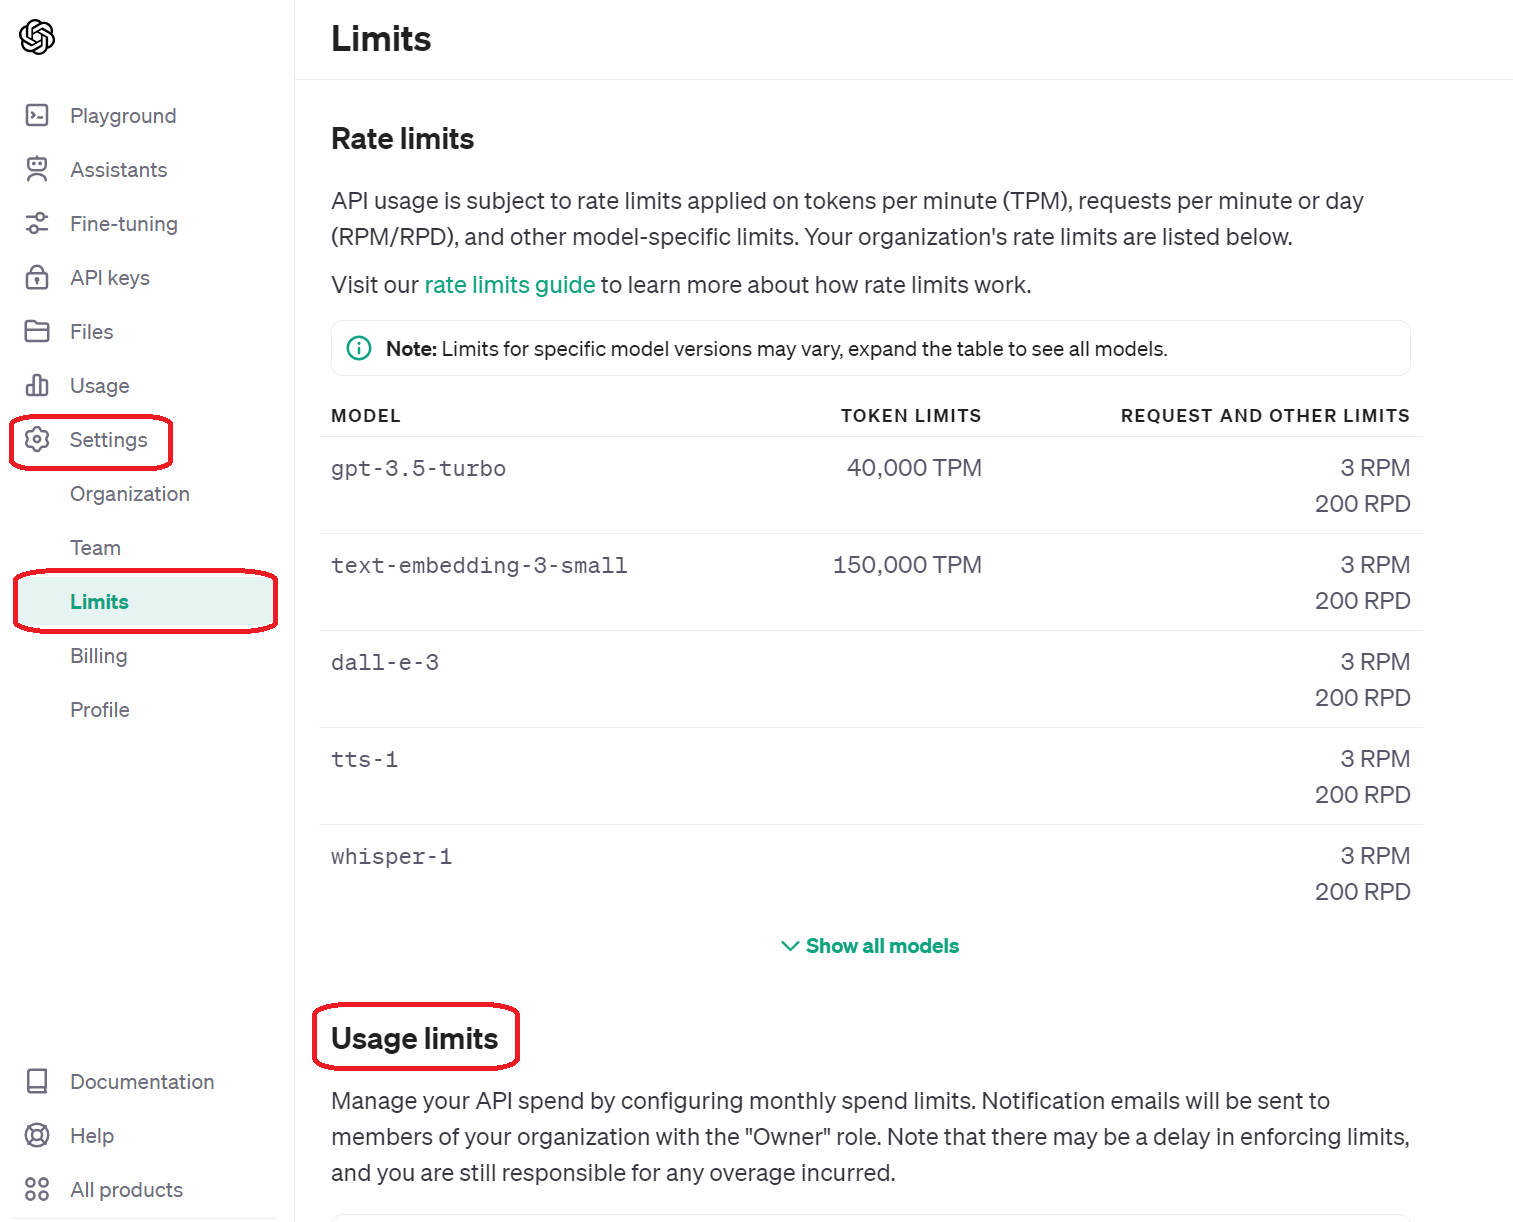1513x1222 pixels.
Task: Open Help in the sidebar
Action: (92, 1136)
